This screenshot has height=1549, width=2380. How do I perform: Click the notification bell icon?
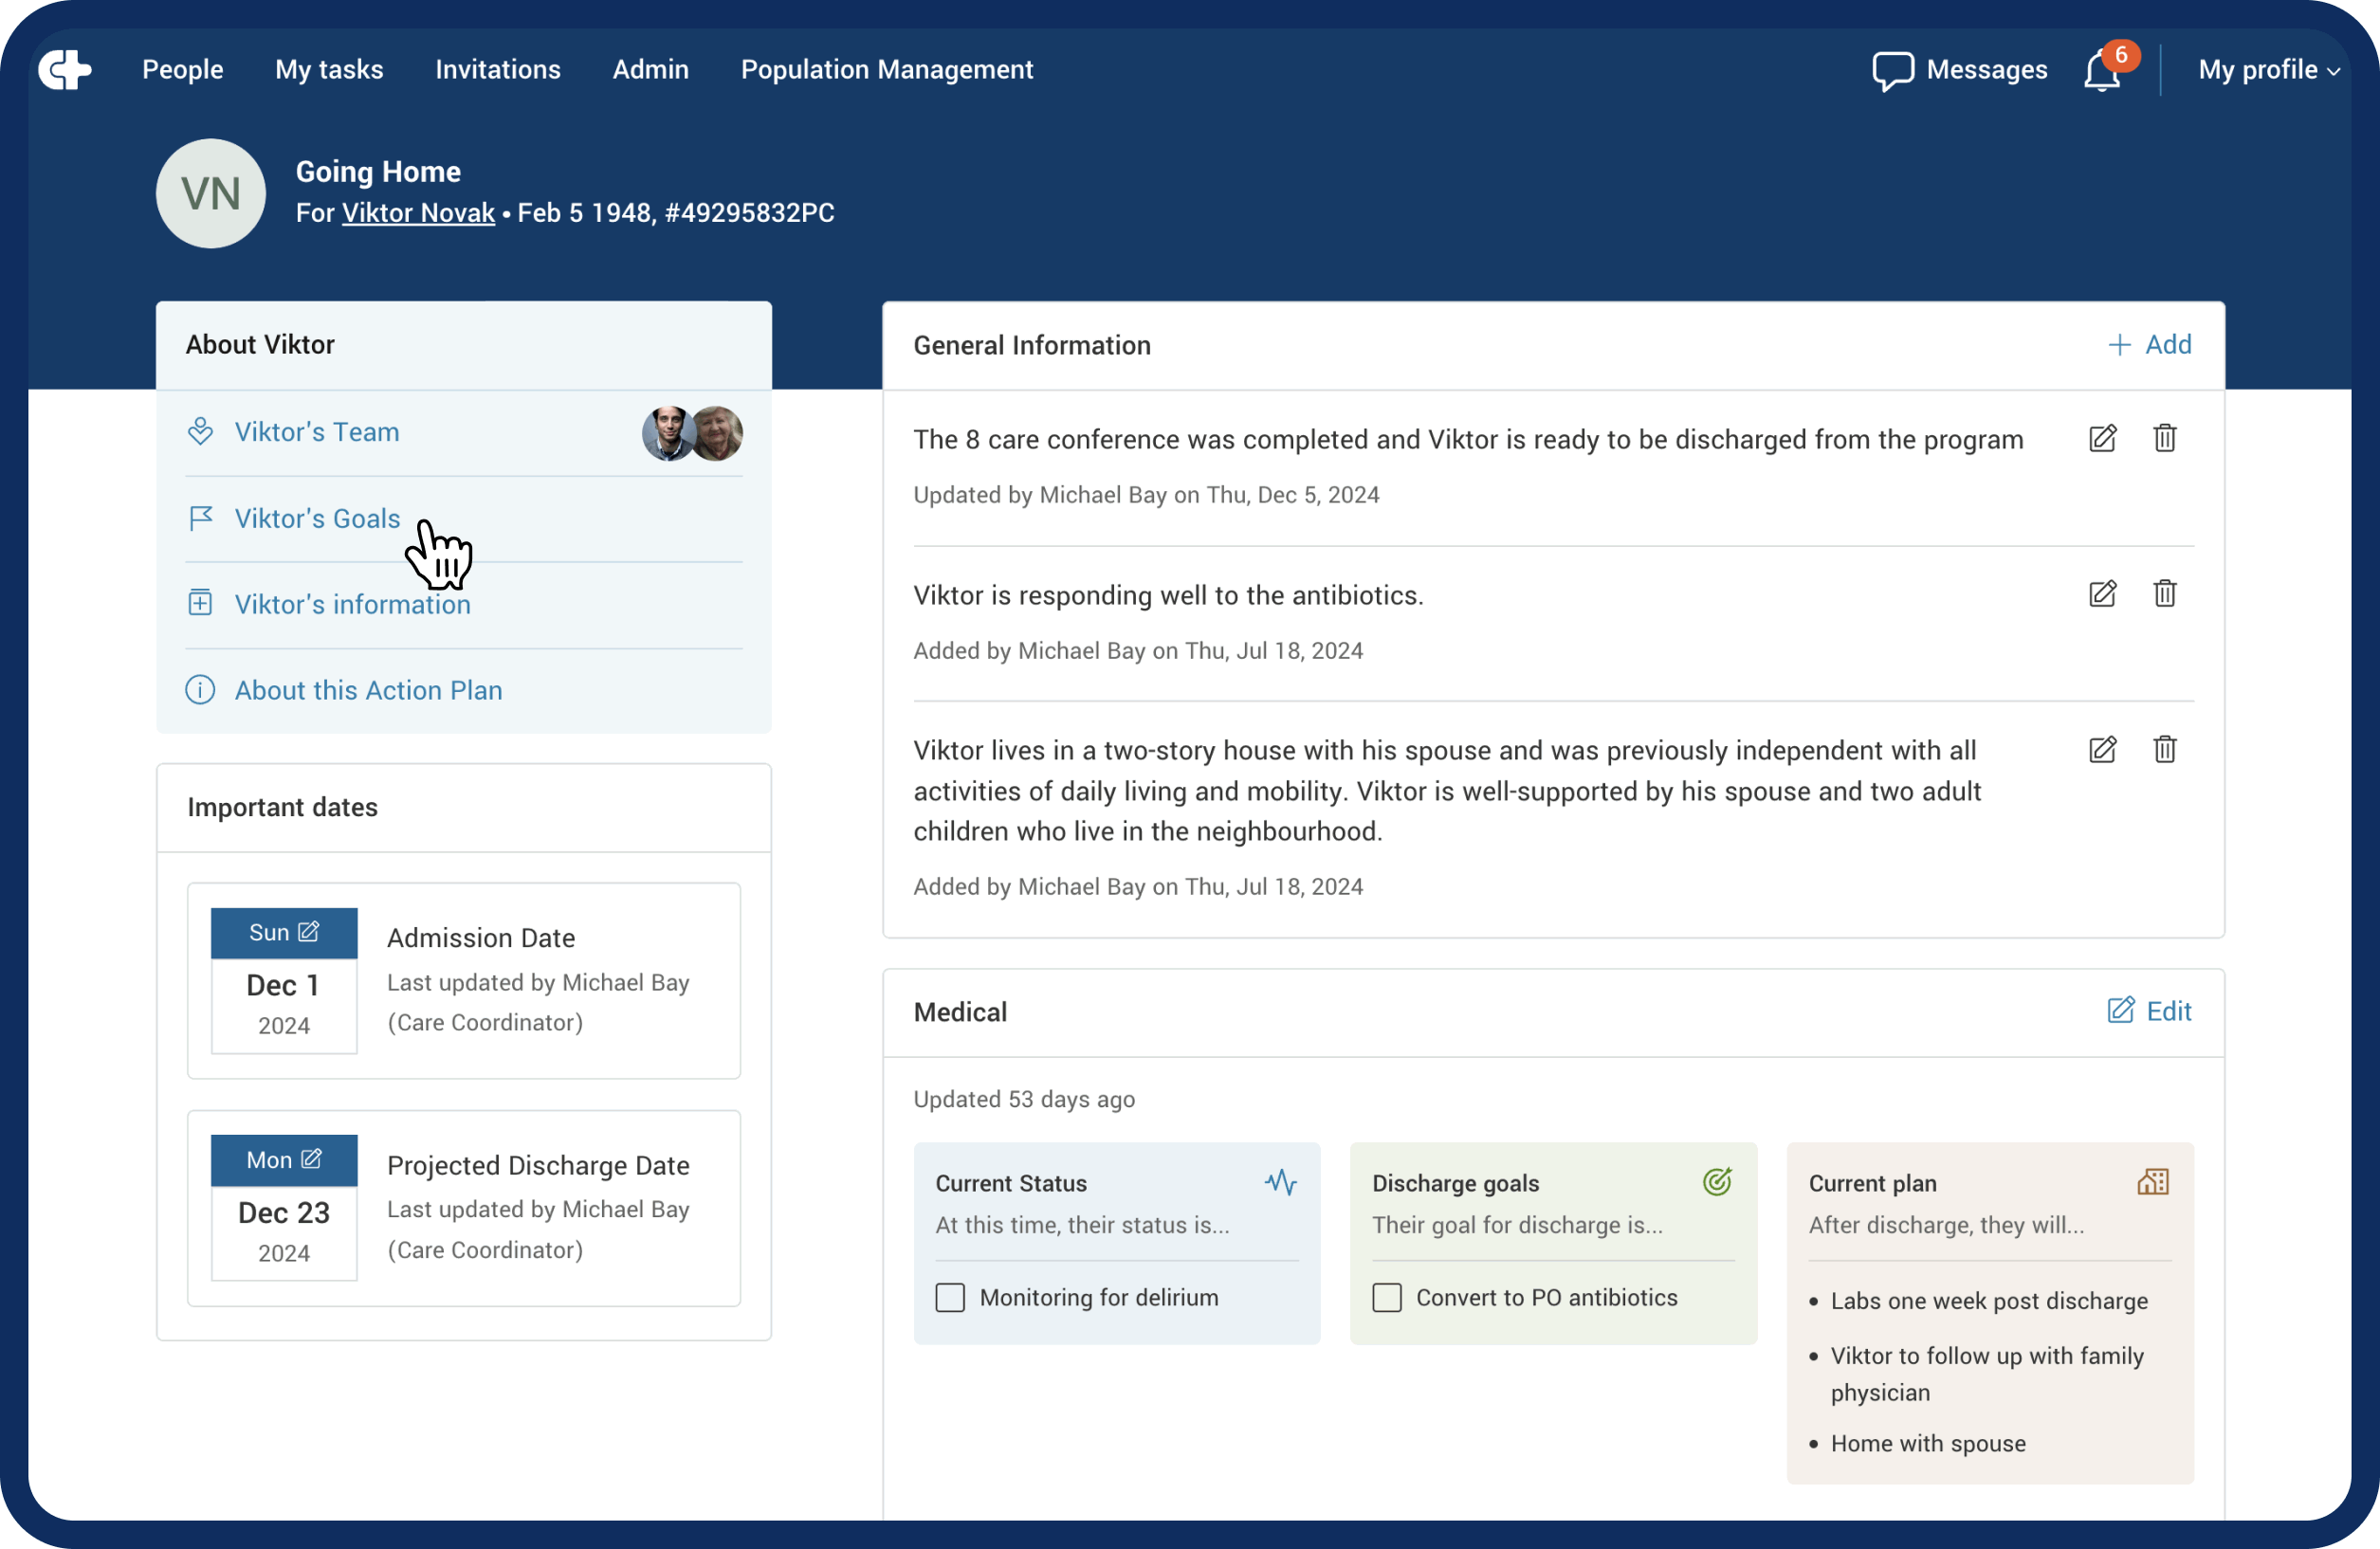2102,71
